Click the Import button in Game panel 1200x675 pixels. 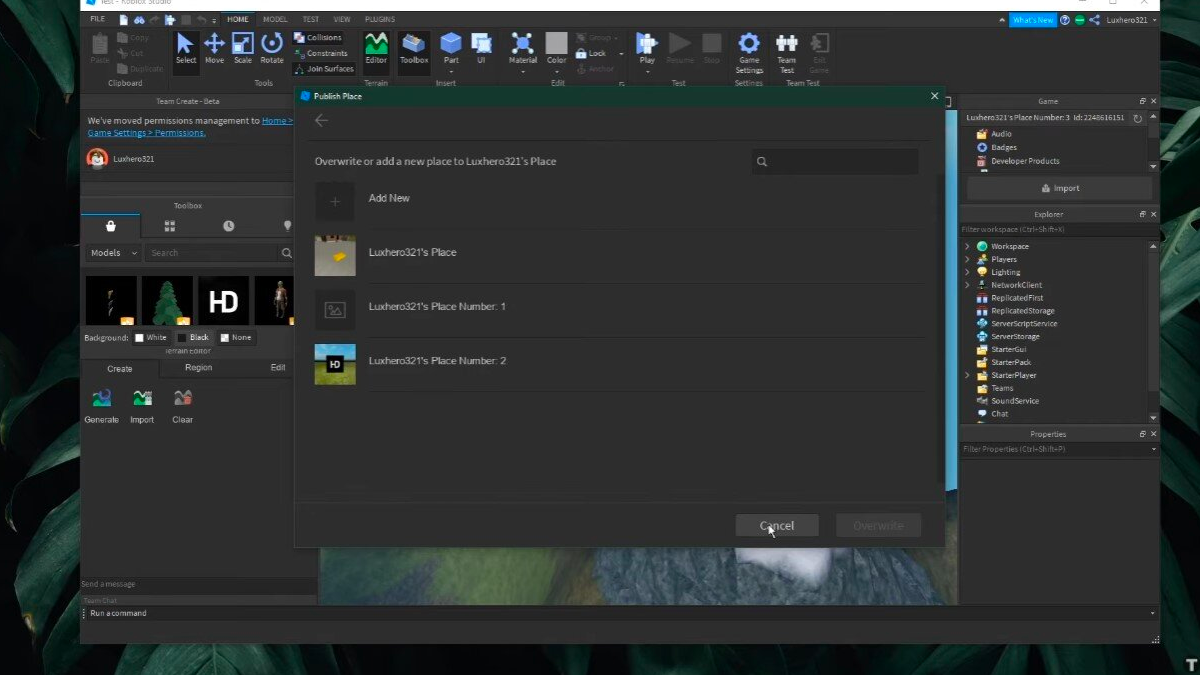pos(1059,188)
